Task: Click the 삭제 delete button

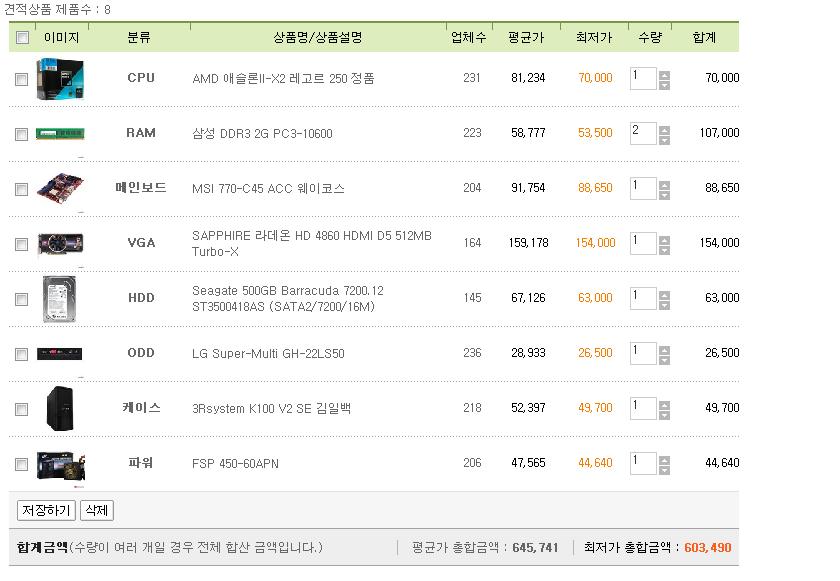Action: (x=97, y=510)
